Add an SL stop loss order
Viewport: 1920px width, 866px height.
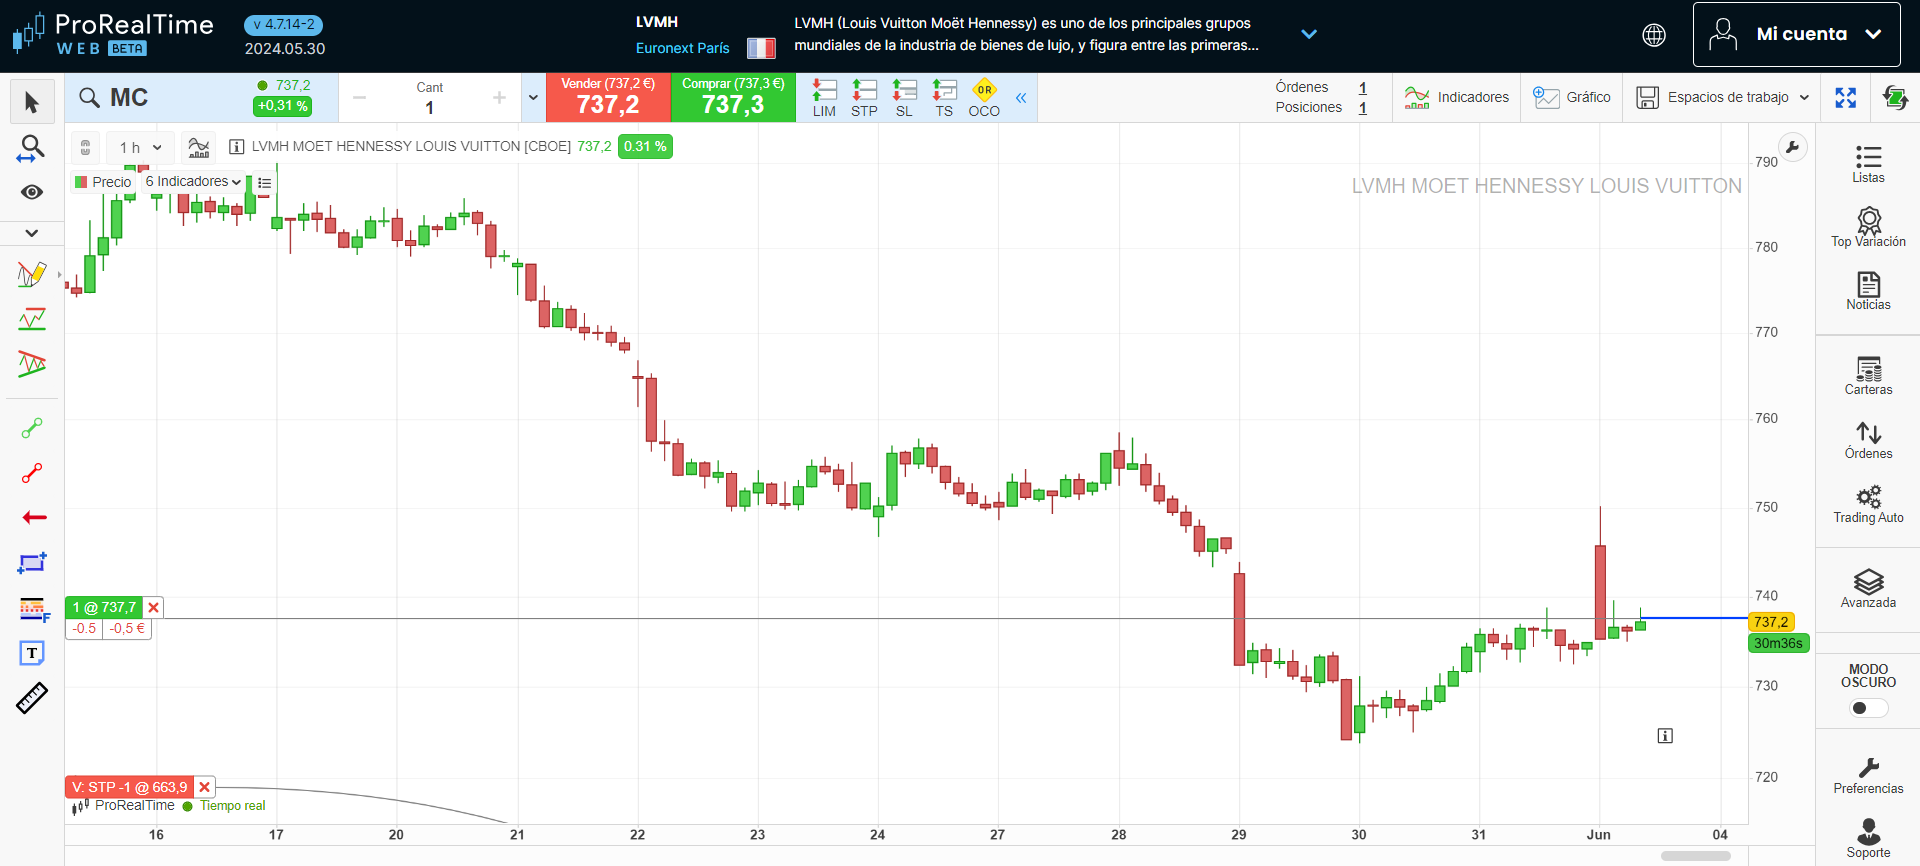904,98
